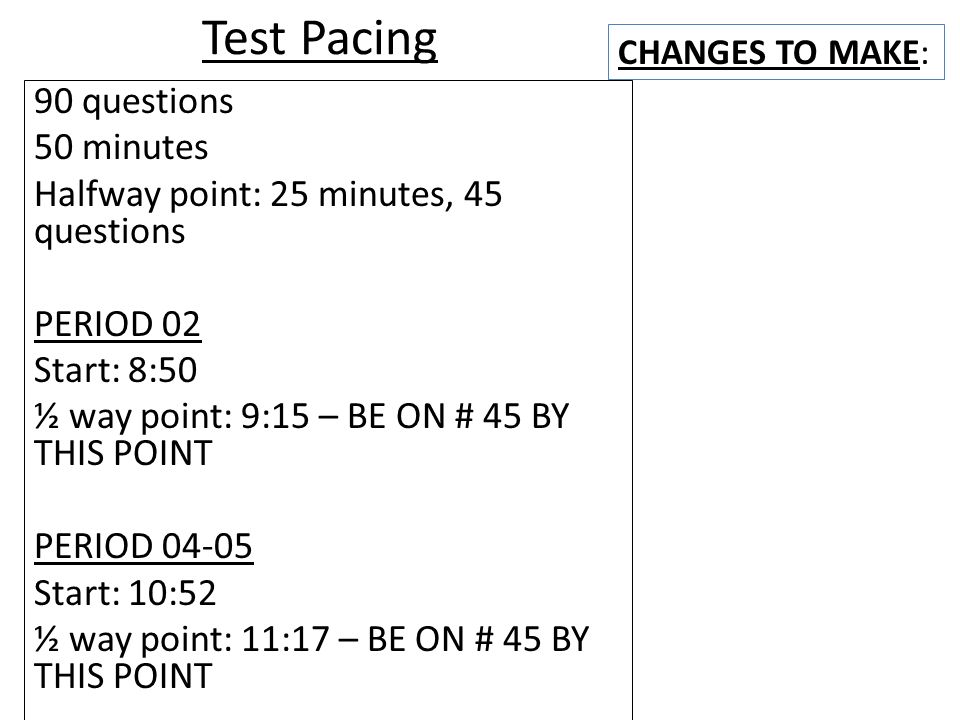The height and width of the screenshot is (720, 960).
Task: Select the CHANGES TO MAKE text box
Action: tap(776, 52)
